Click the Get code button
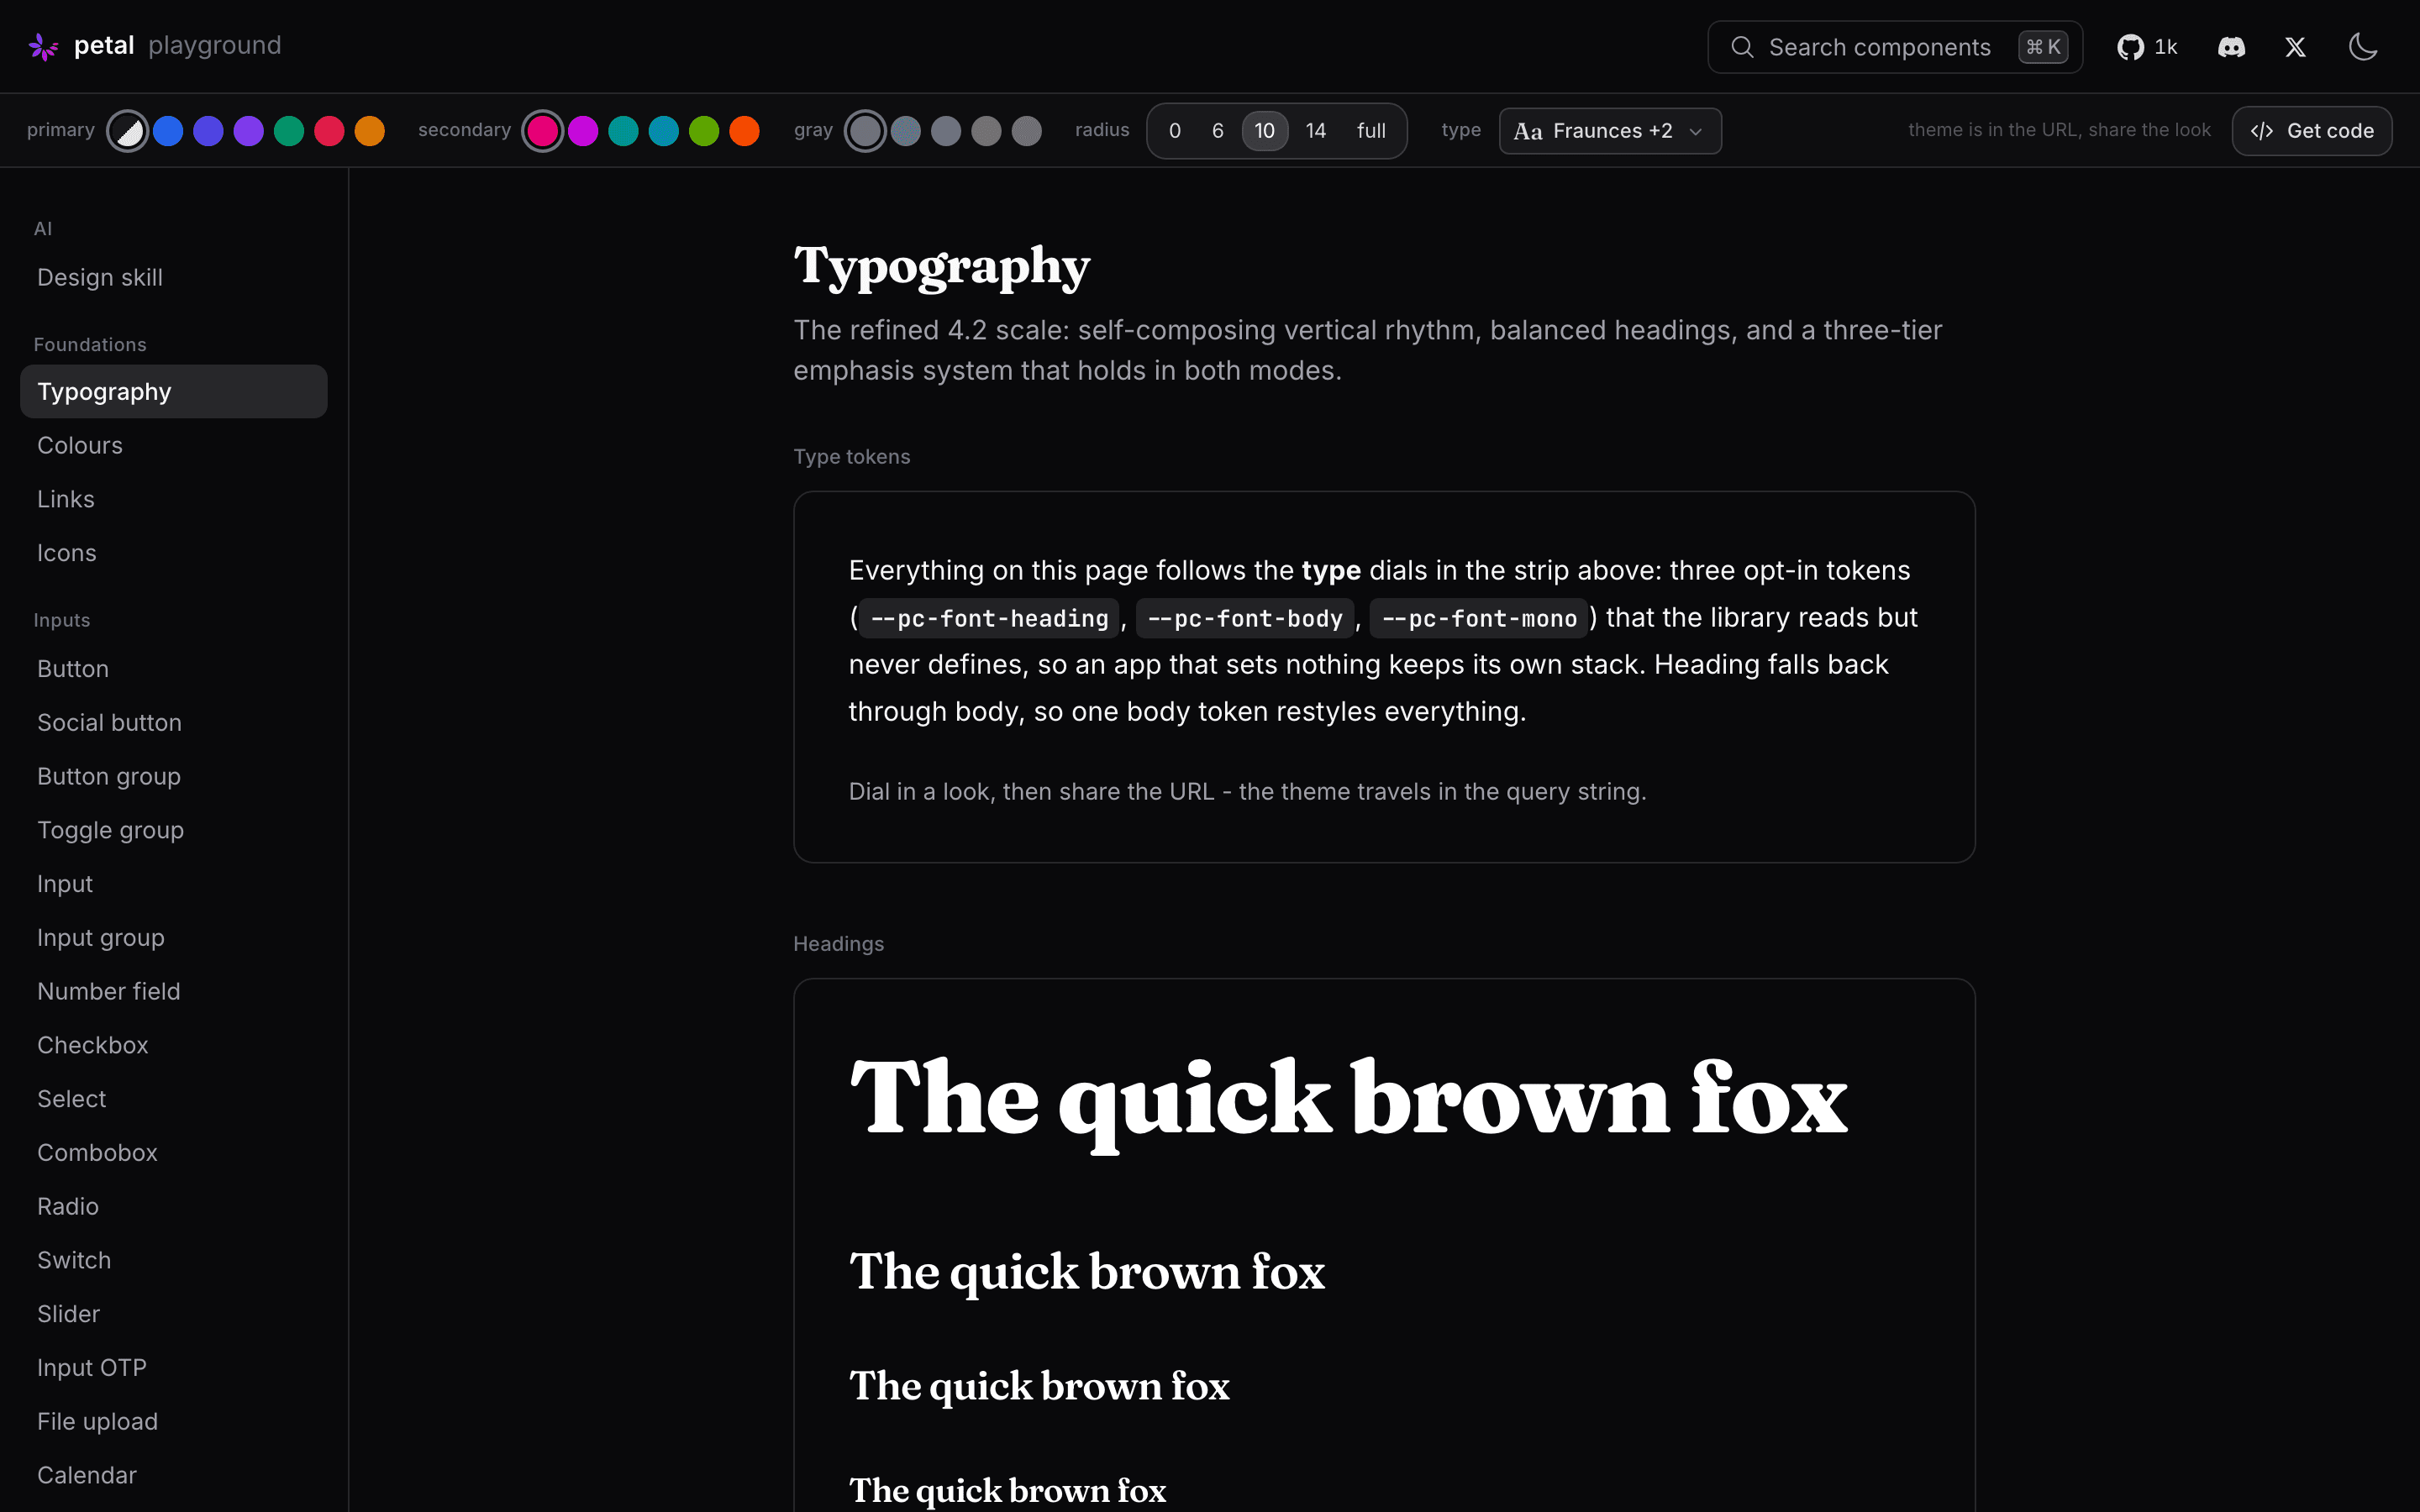The image size is (2420, 1512). tap(2311, 131)
